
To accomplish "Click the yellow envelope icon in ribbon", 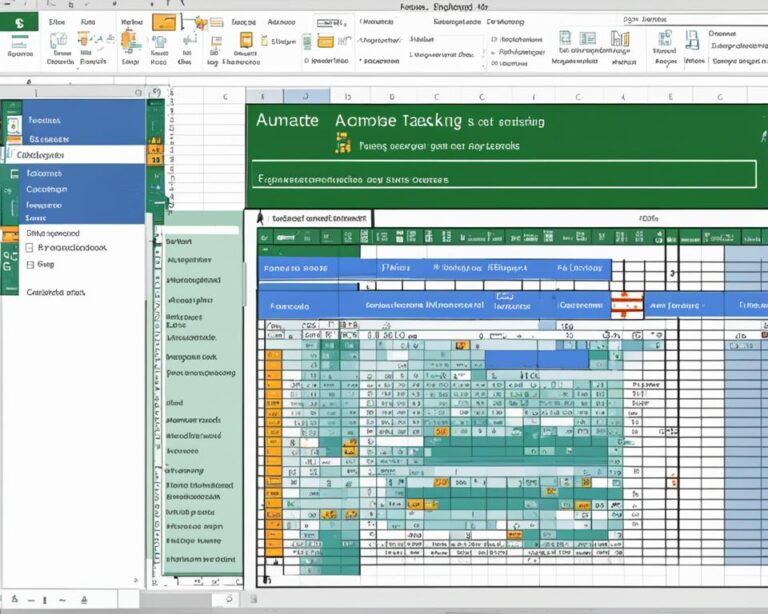I will [326, 40].
